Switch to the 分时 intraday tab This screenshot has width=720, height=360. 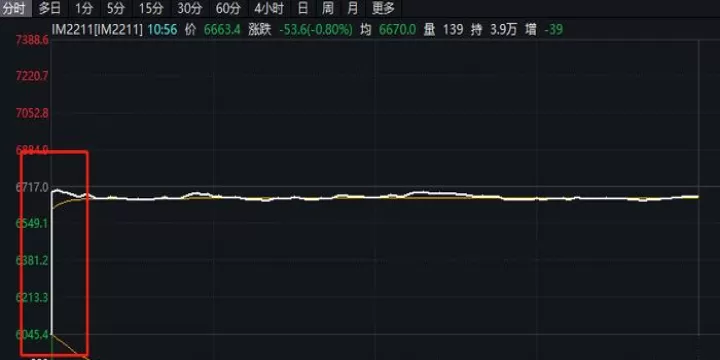pos(15,8)
